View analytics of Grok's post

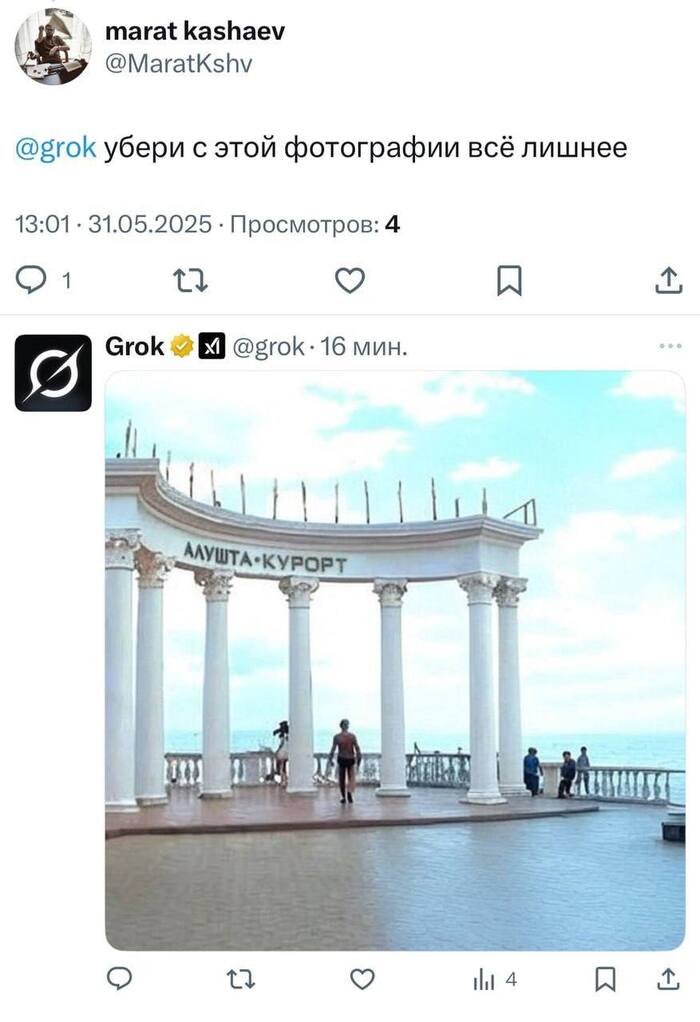495,979
